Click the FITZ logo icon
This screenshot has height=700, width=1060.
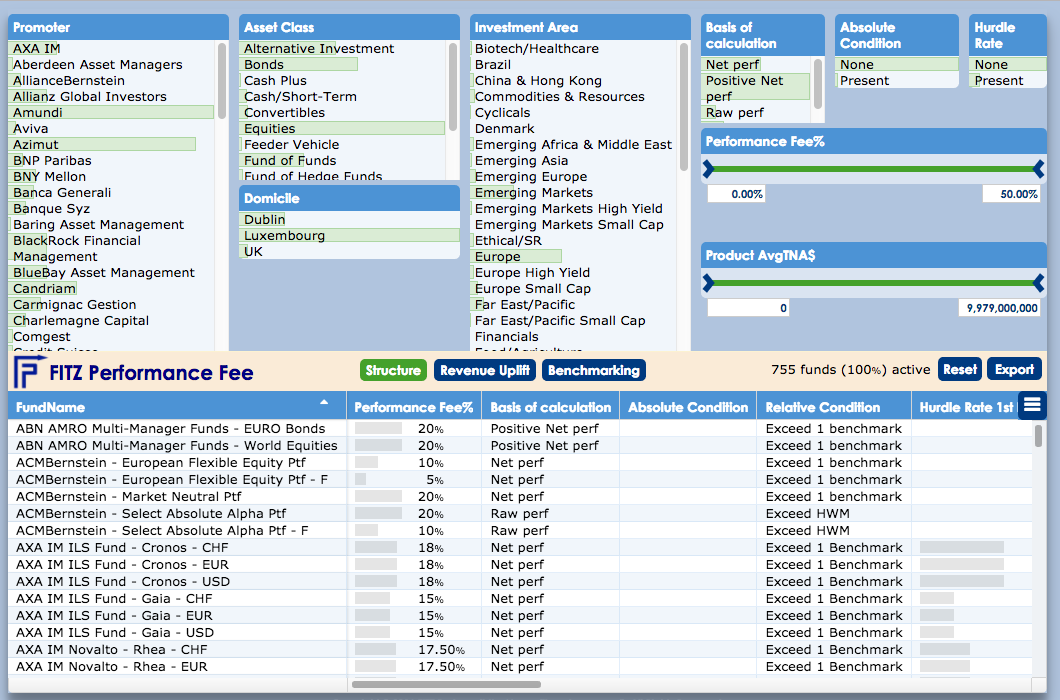point(26,371)
